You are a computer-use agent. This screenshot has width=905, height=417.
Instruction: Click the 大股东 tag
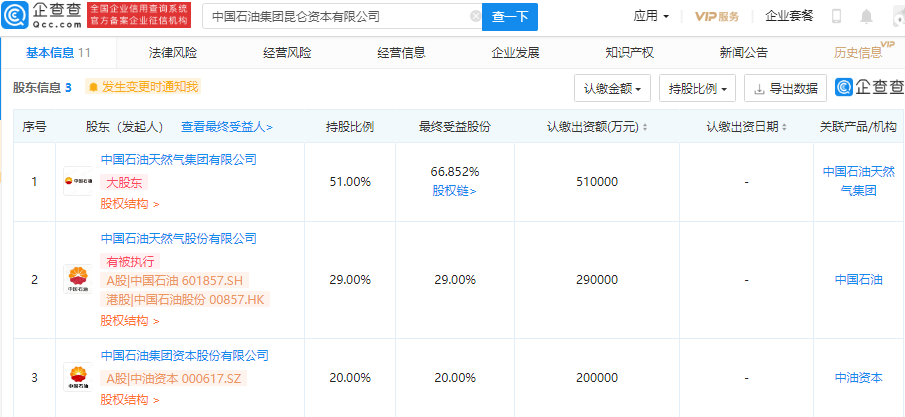(124, 183)
